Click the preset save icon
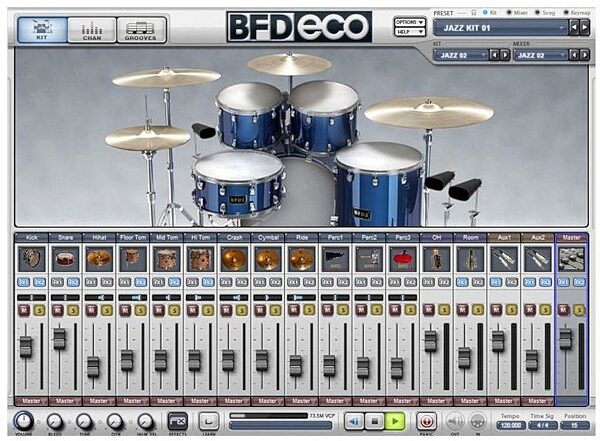 tap(474, 13)
